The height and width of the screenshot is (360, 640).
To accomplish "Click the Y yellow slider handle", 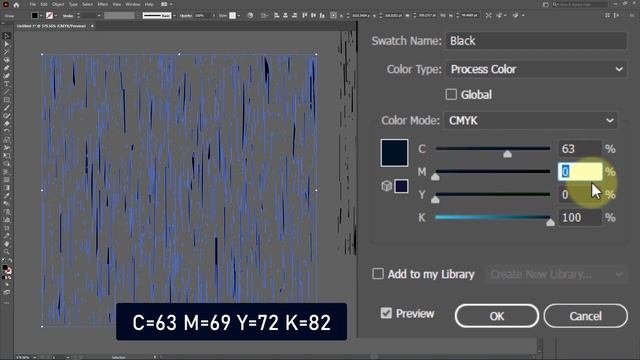I will (x=435, y=200).
